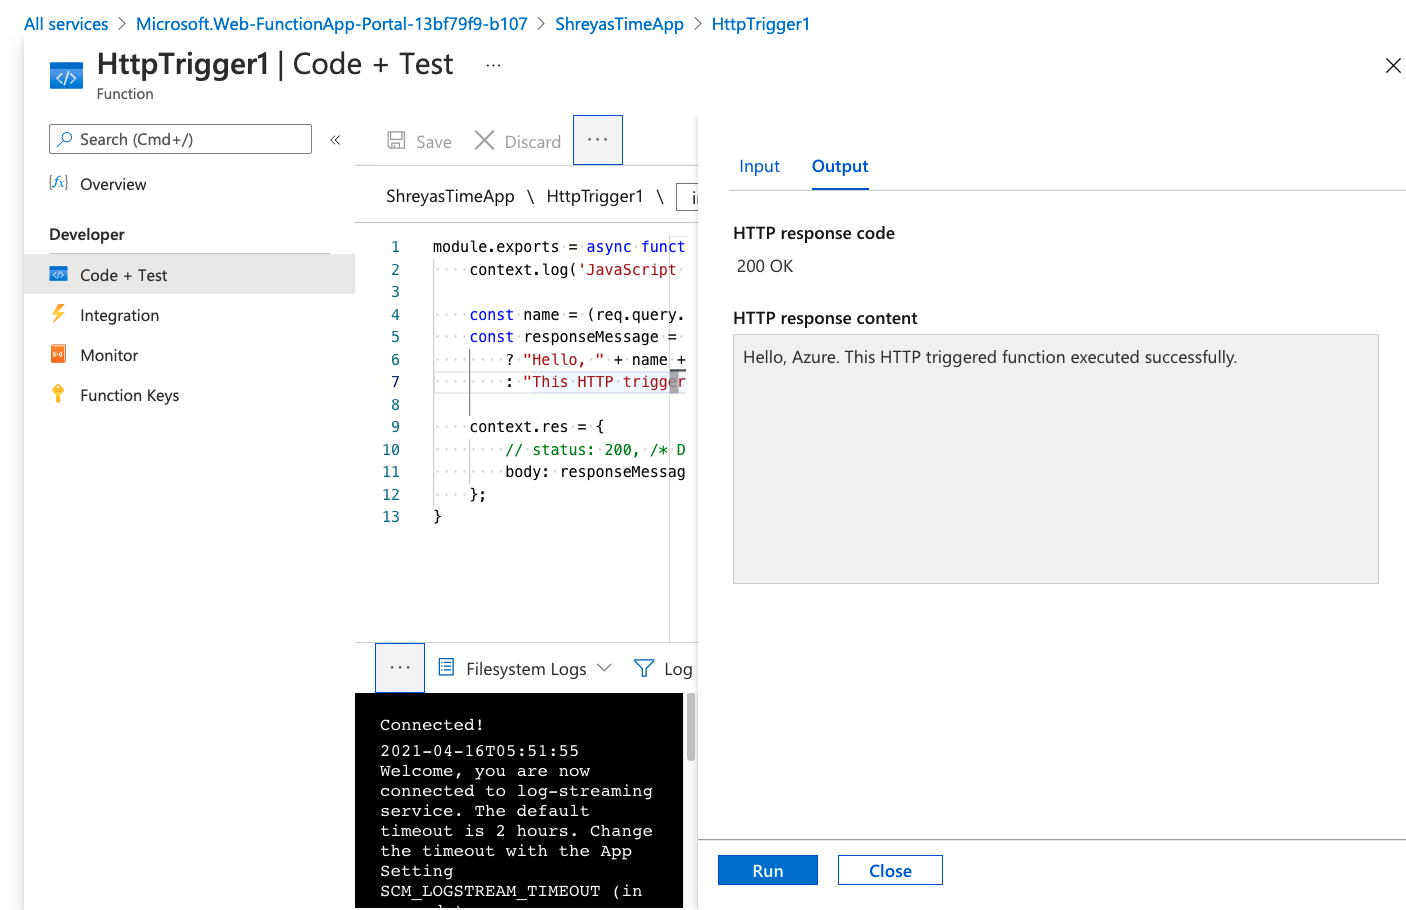
Task: Click the Connected! log message
Action: tap(432, 725)
